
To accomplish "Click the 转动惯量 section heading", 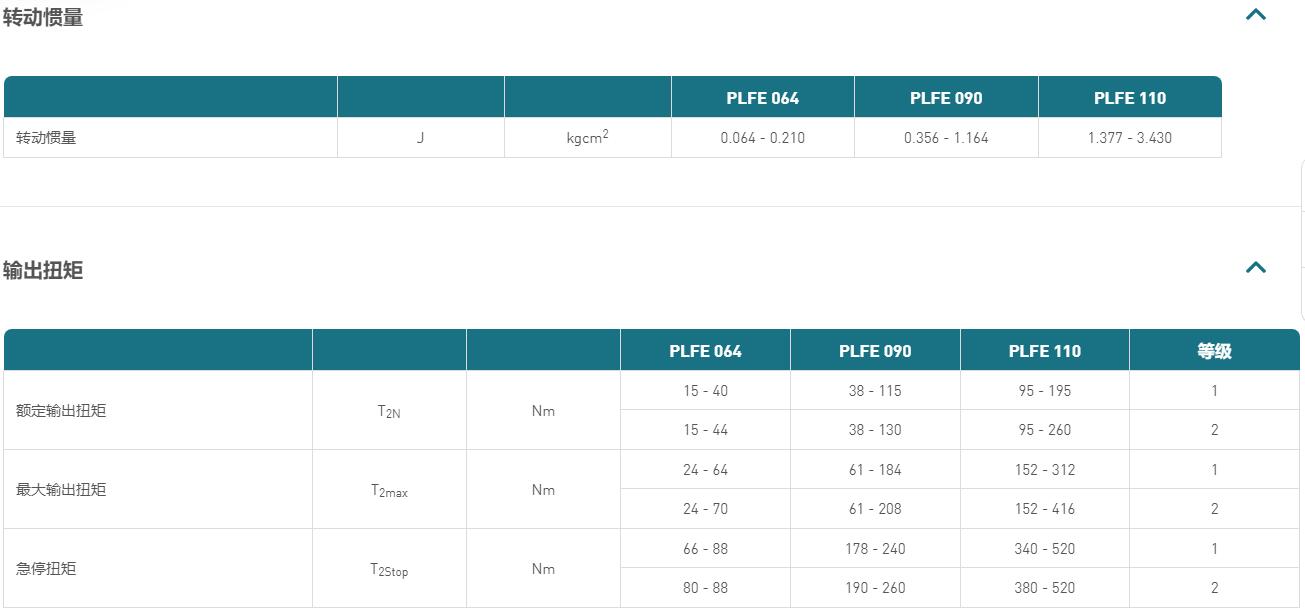I will pos(43,17).
